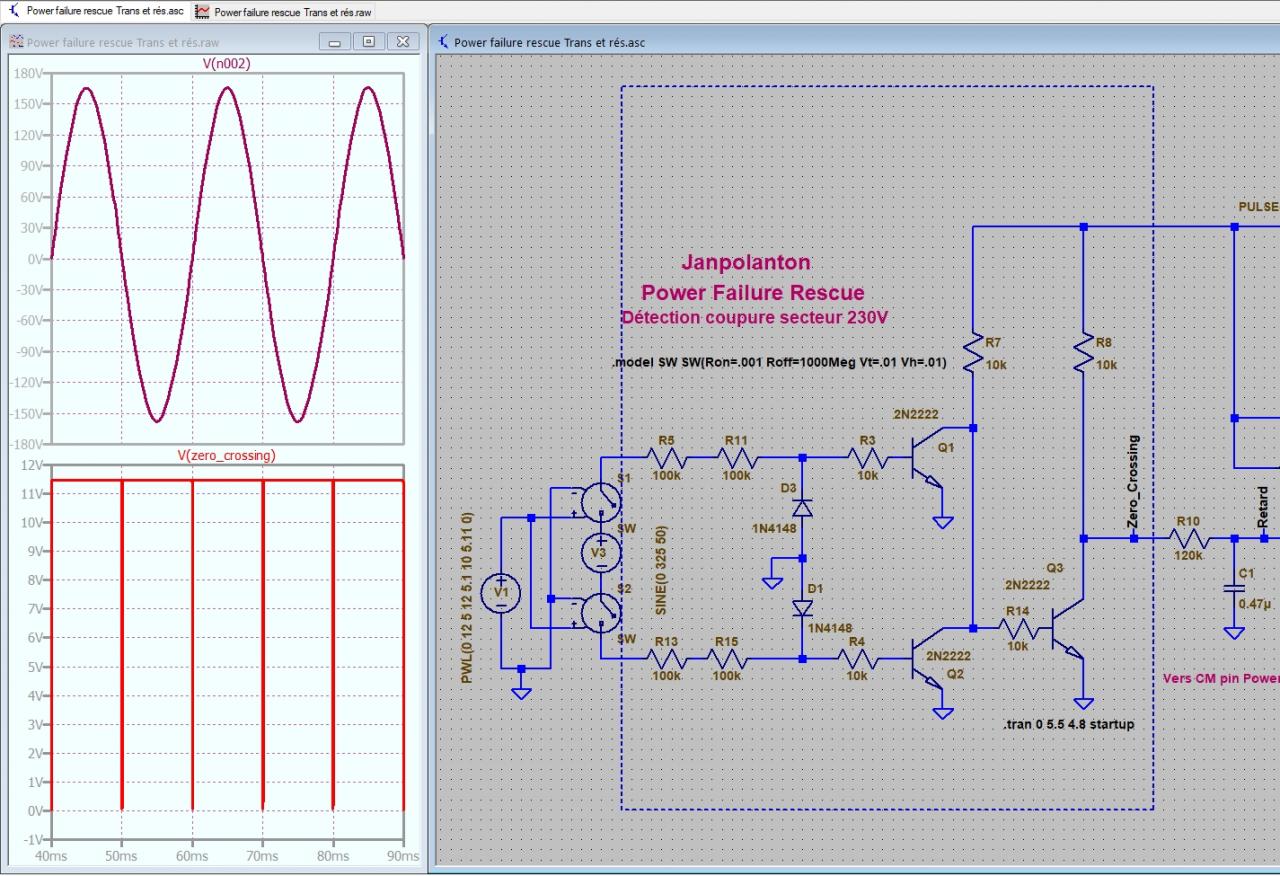Select the .model SW directive text

point(778,362)
